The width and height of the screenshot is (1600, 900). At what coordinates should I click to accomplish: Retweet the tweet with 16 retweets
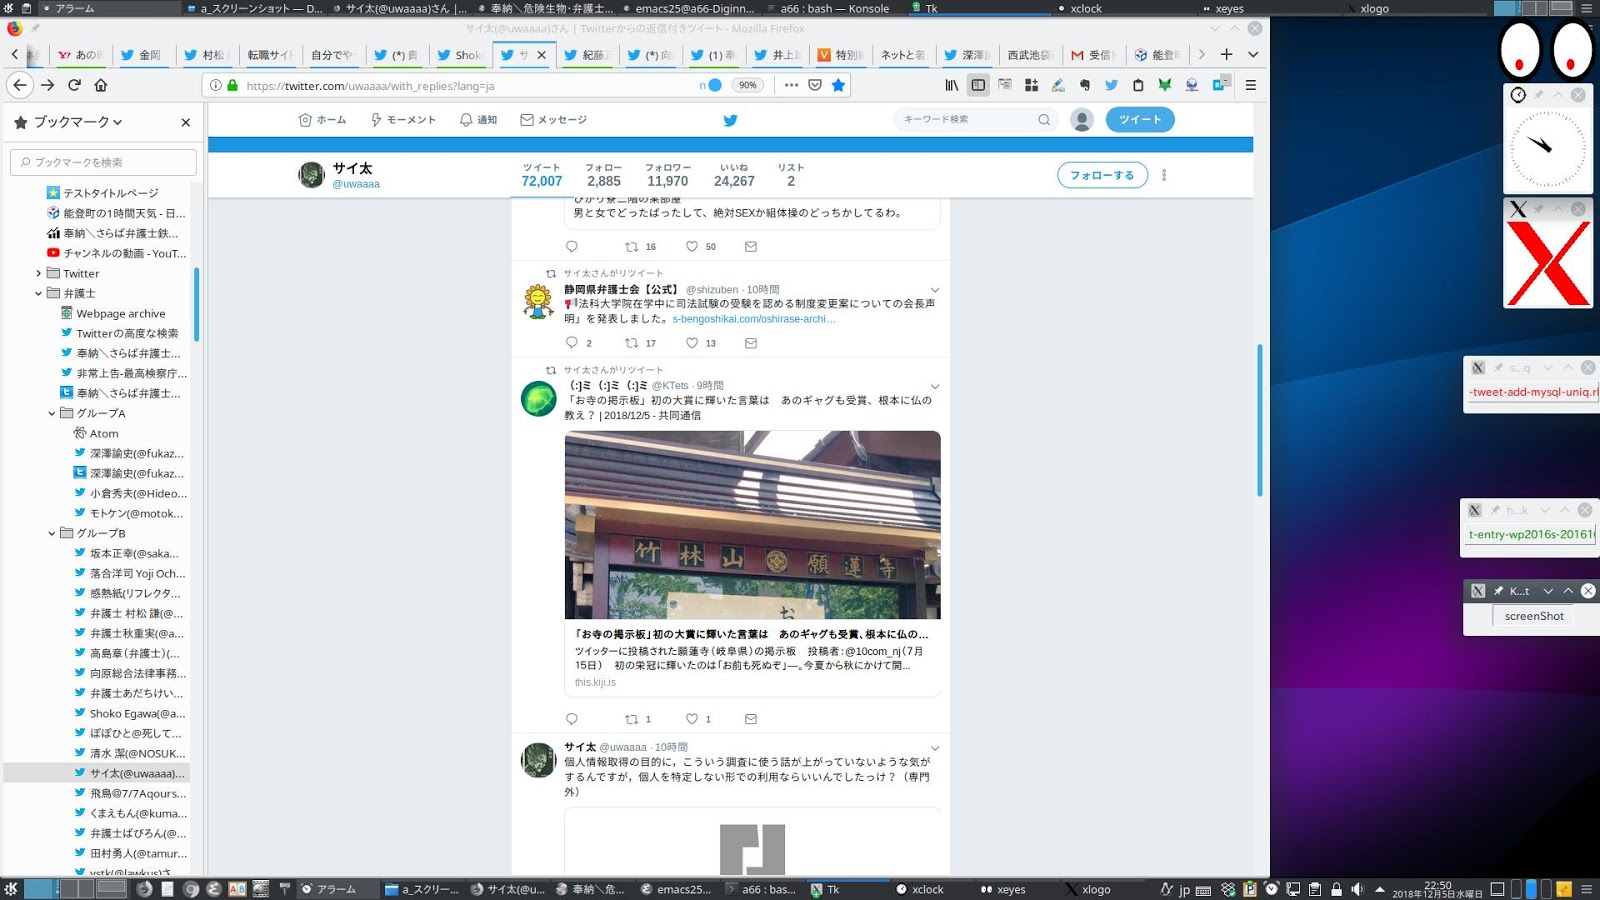click(x=631, y=246)
